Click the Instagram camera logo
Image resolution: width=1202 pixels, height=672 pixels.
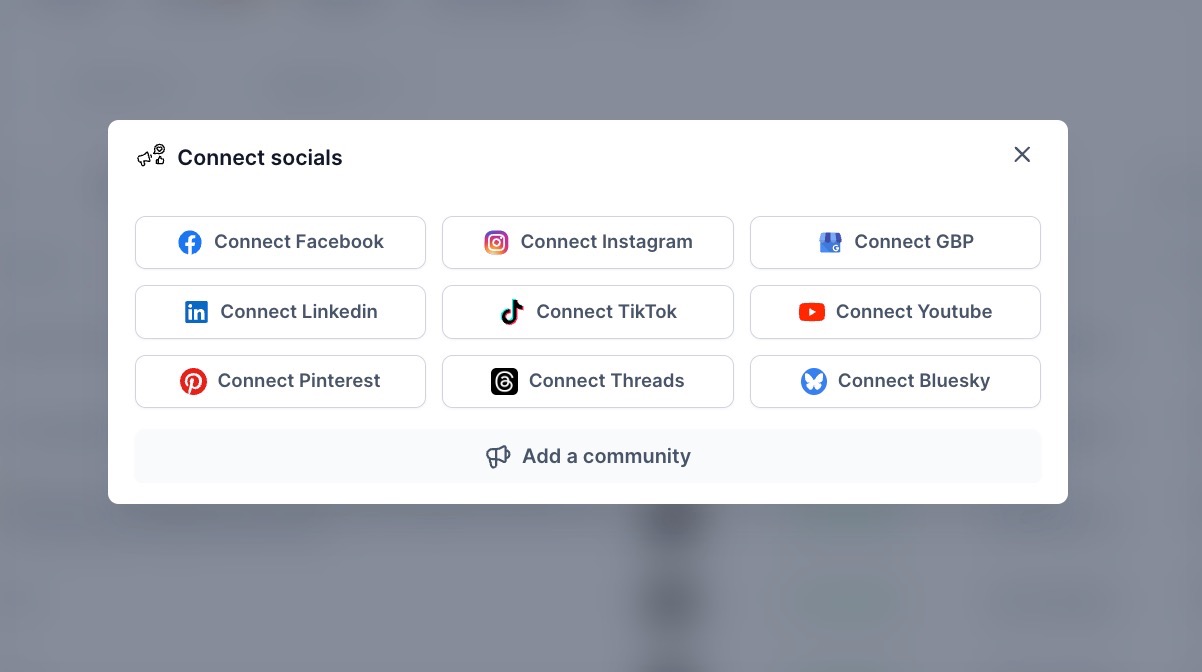click(496, 242)
